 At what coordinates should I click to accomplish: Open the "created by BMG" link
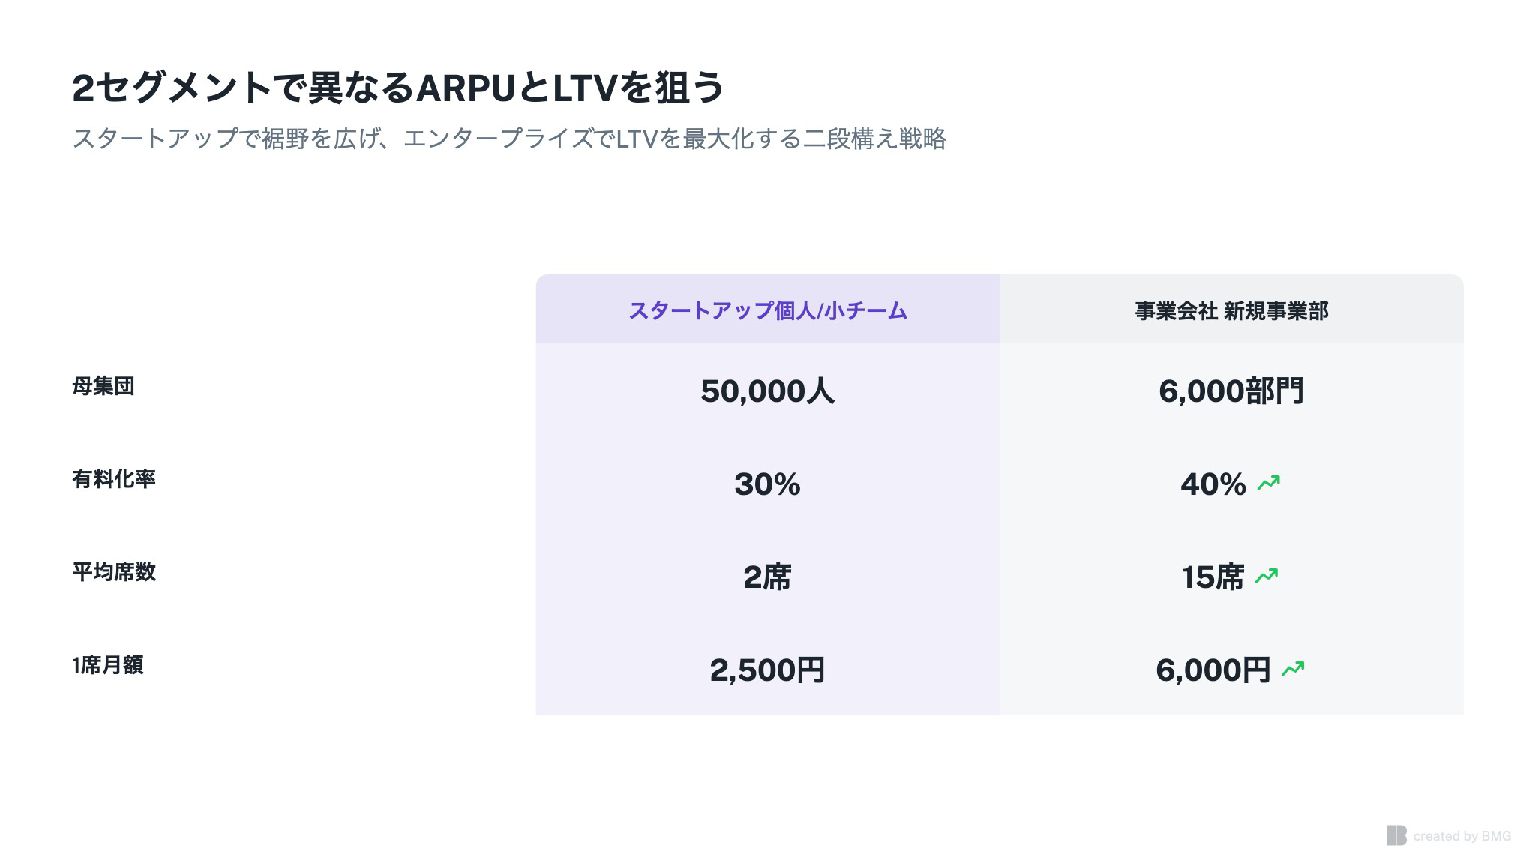click(1461, 836)
